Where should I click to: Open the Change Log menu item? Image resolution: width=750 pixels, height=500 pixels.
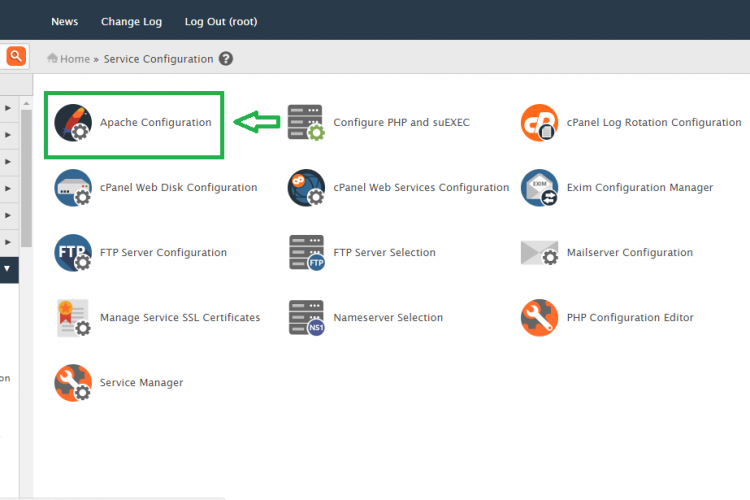(x=132, y=22)
